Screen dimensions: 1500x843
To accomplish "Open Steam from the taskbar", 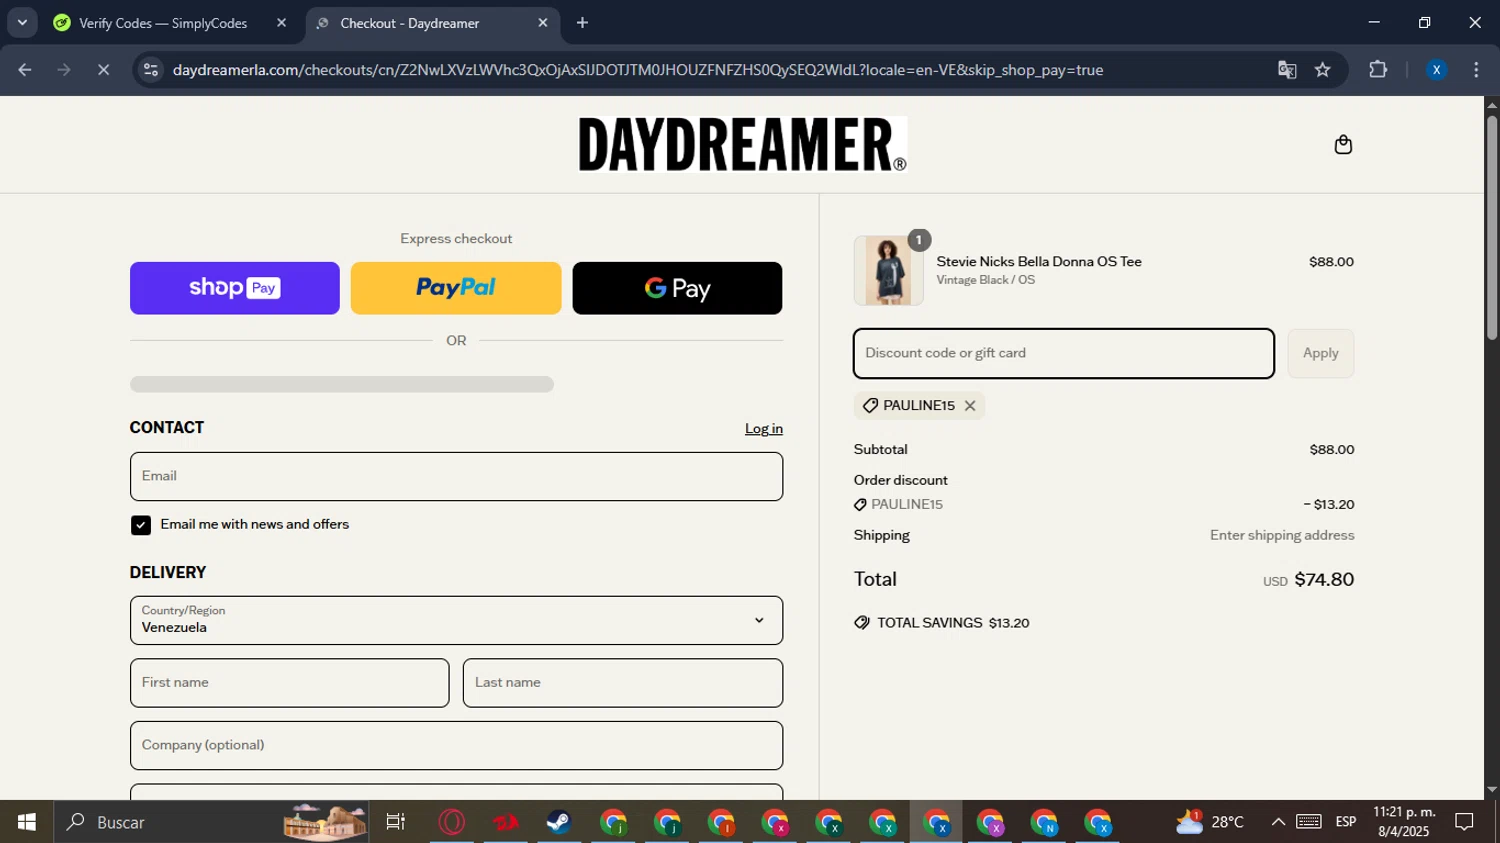I will click(559, 822).
